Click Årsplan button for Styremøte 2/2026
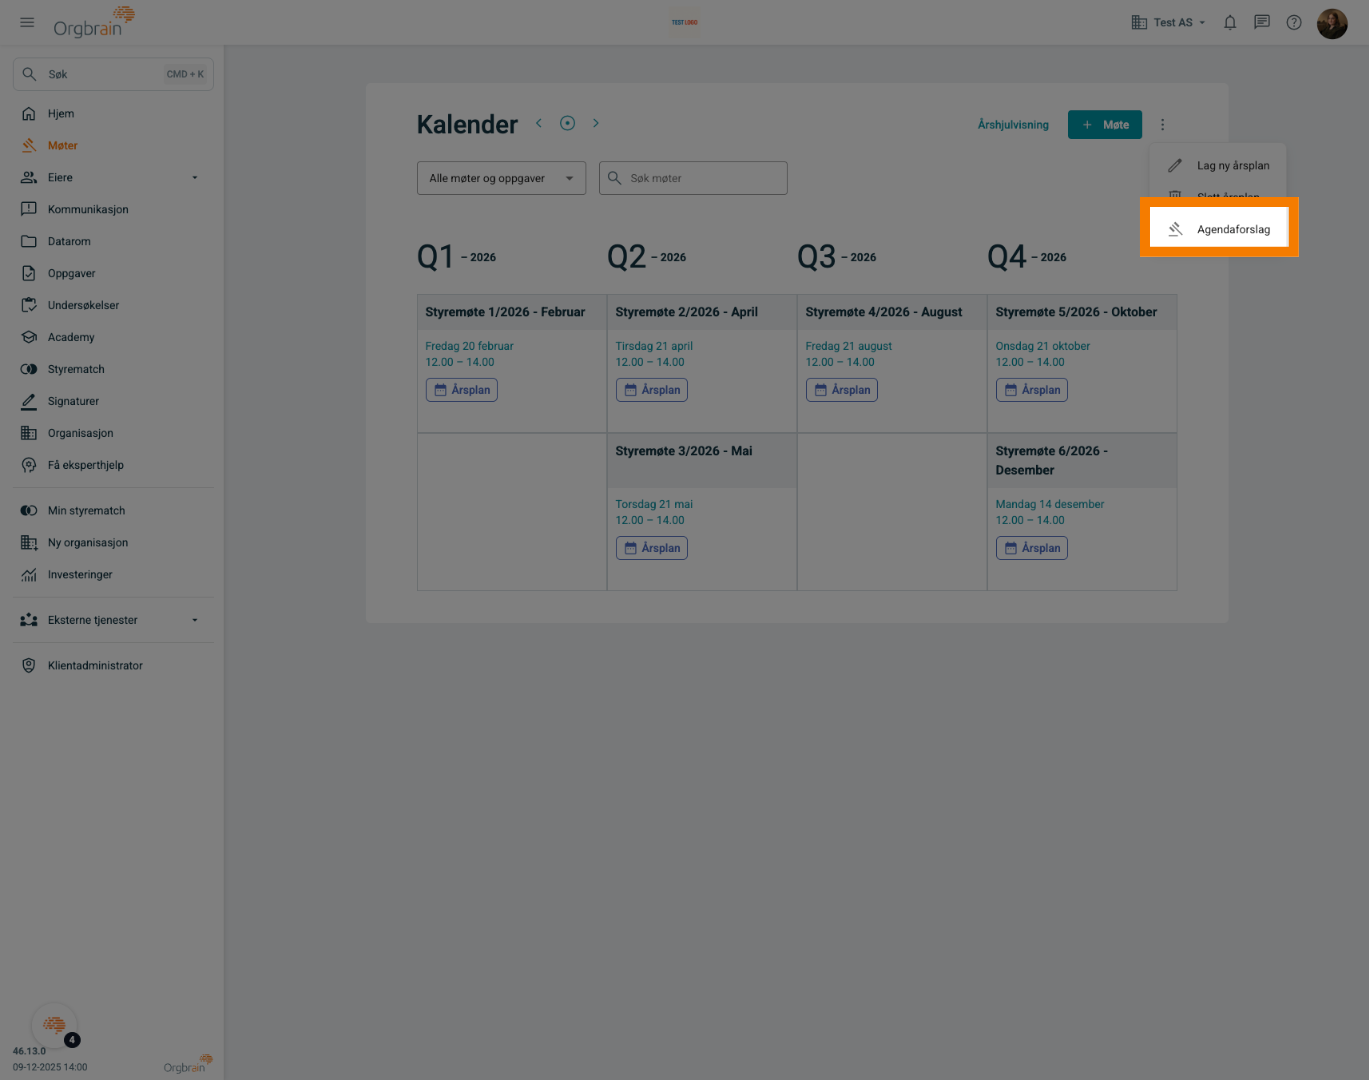 (652, 390)
